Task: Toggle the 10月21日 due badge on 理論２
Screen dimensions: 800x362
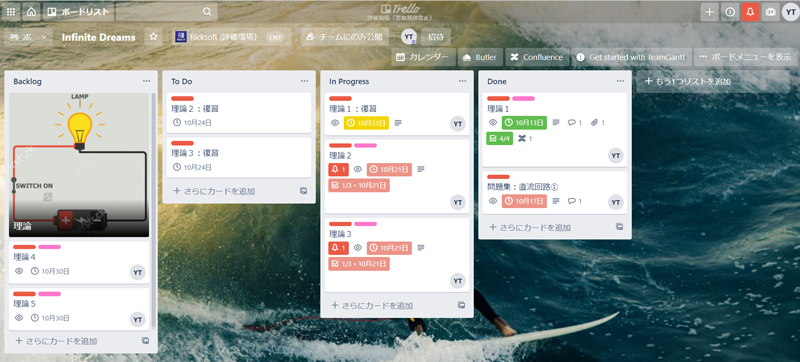Action: 389,169
